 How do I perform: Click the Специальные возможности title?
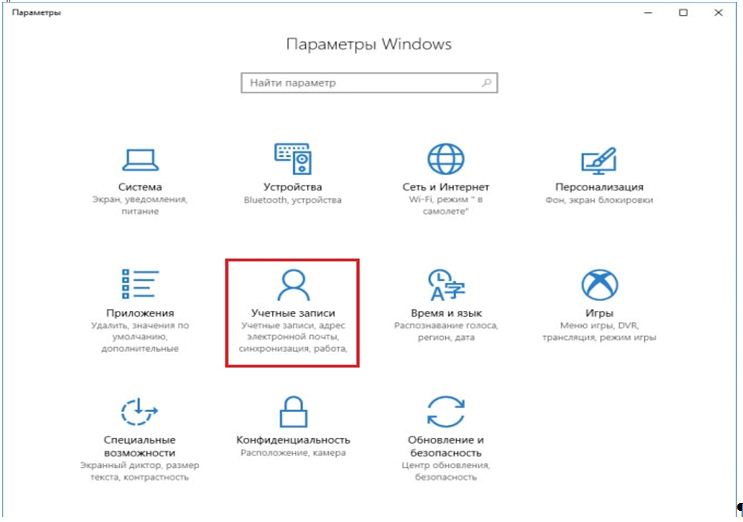(x=139, y=446)
